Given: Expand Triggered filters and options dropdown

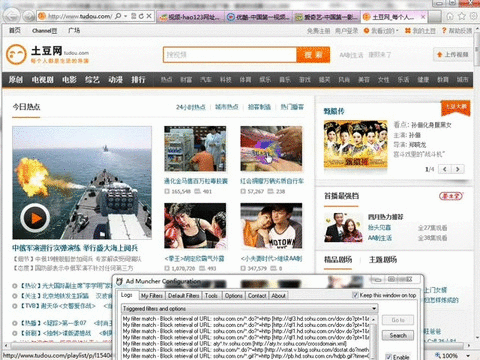Looking at the screenshot, I should click(x=374, y=308).
